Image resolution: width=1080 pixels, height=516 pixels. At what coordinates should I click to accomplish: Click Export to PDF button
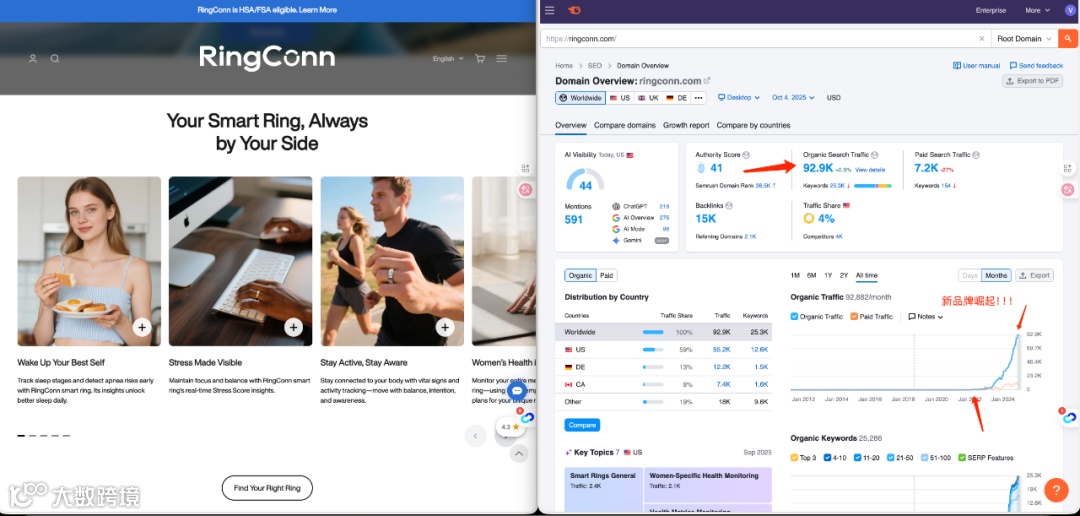[x=1032, y=81]
